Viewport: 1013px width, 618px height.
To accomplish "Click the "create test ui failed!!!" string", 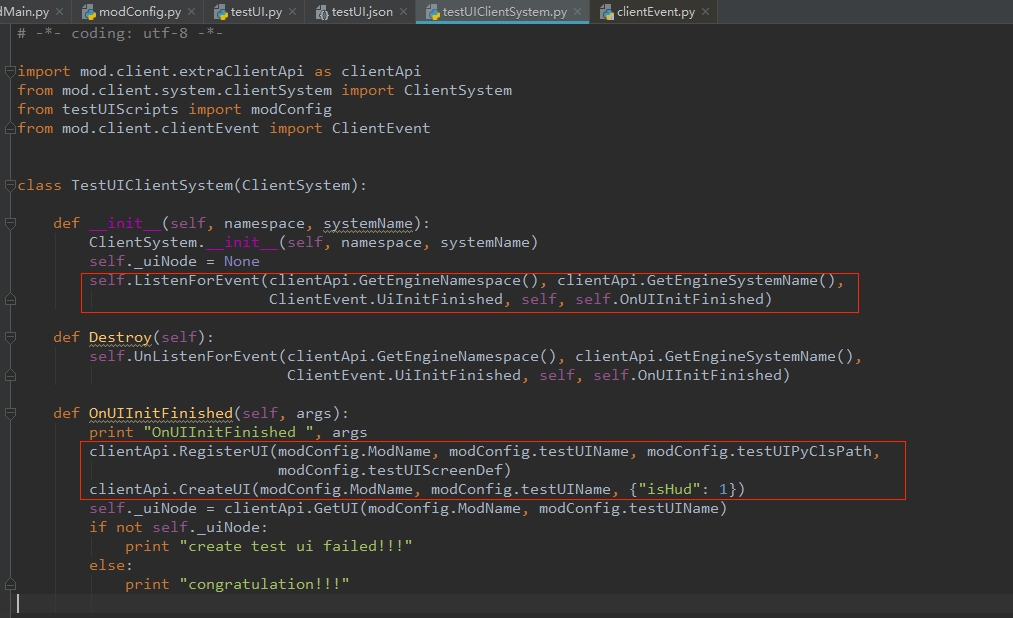I will tap(295, 546).
